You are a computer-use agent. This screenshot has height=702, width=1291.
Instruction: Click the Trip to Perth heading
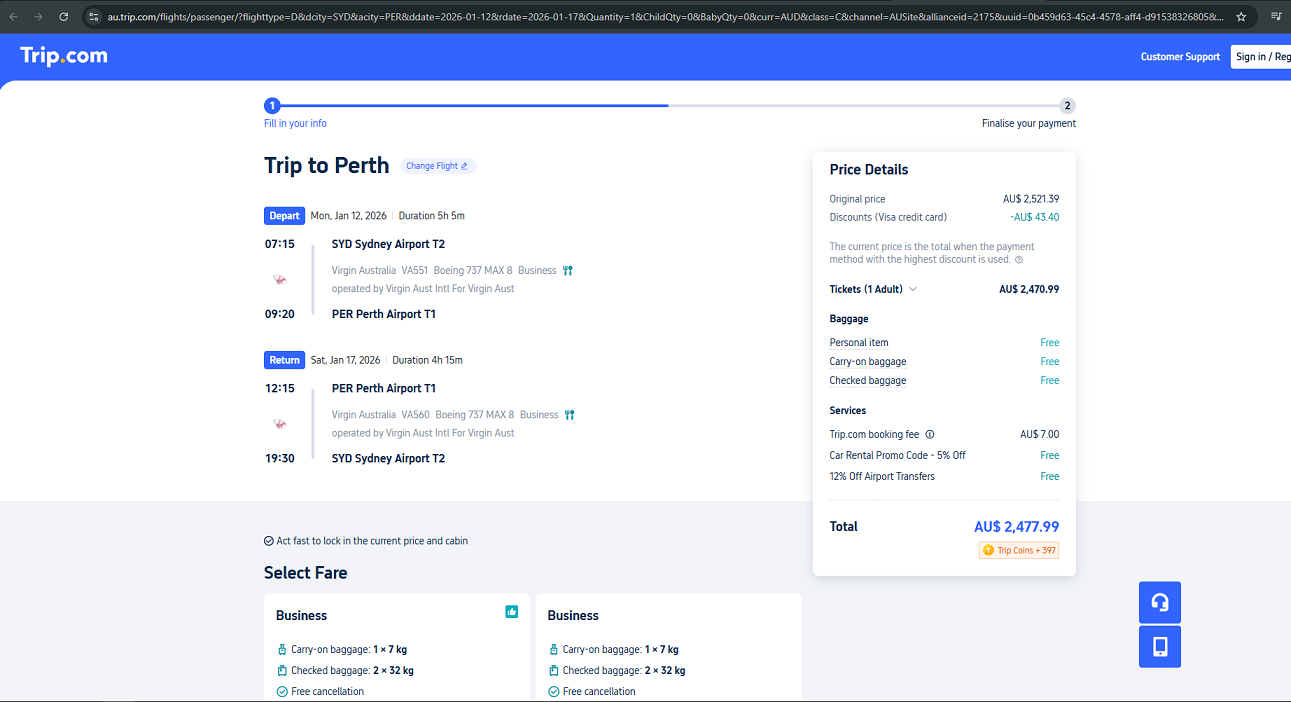(327, 166)
